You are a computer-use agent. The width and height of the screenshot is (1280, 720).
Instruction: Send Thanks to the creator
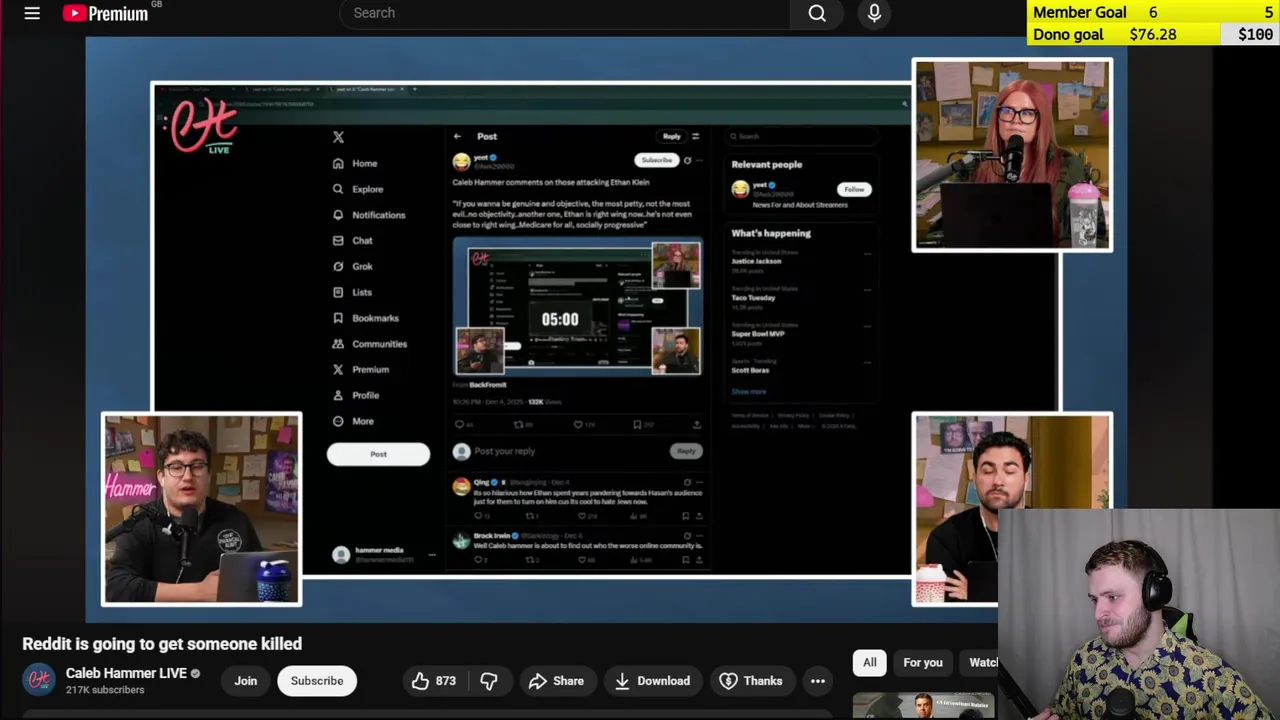click(x=751, y=681)
